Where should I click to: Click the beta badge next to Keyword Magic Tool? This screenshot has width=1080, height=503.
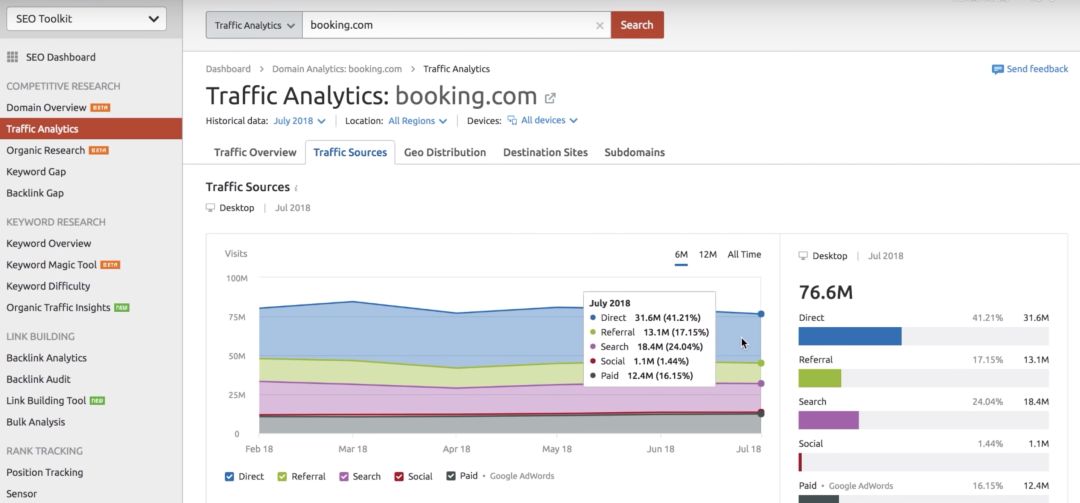coord(110,265)
